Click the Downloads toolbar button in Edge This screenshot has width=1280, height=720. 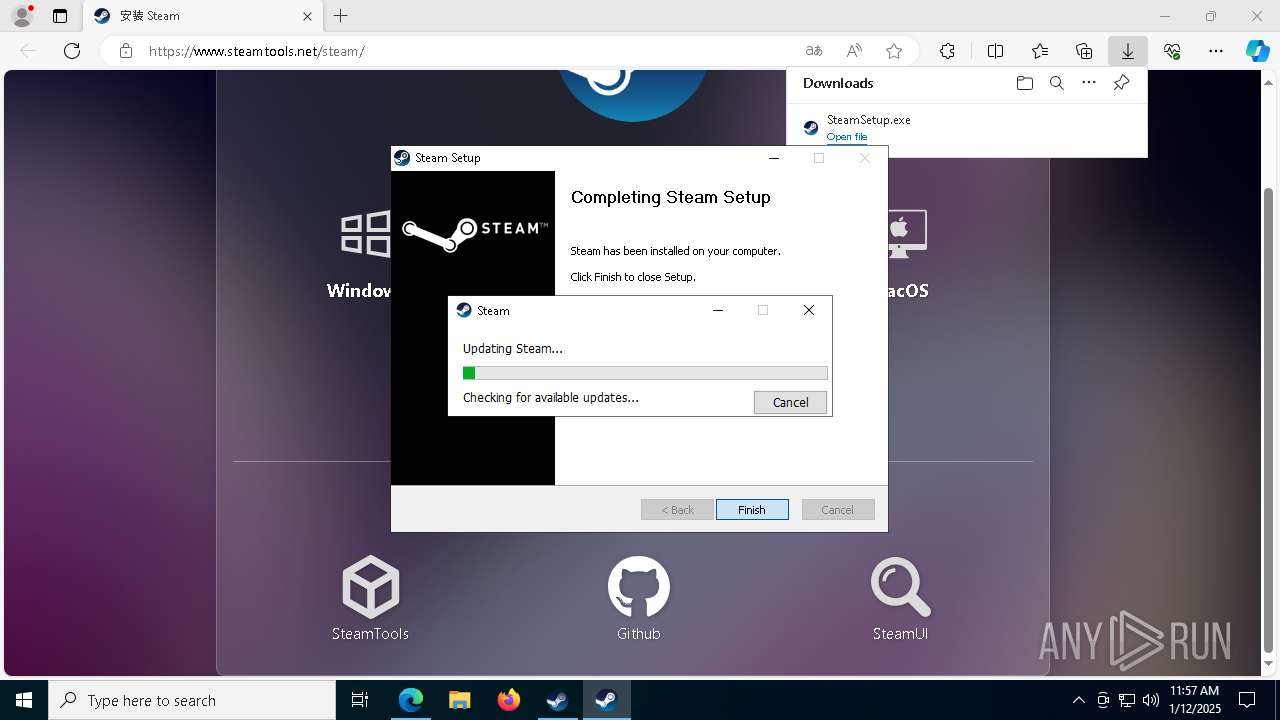(1127, 51)
